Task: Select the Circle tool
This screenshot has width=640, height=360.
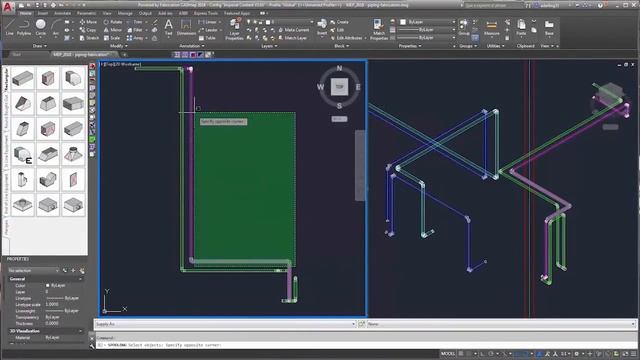Action: tap(40, 28)
